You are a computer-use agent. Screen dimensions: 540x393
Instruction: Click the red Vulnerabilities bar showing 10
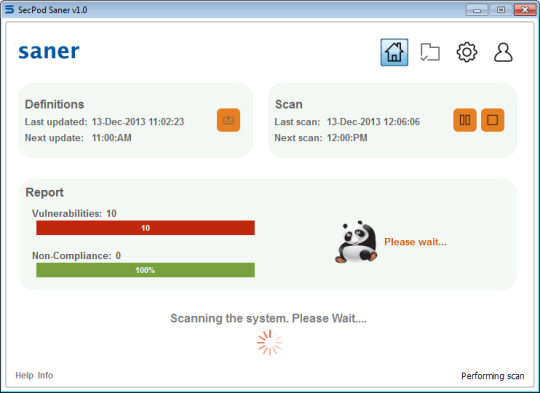(145, 228)
